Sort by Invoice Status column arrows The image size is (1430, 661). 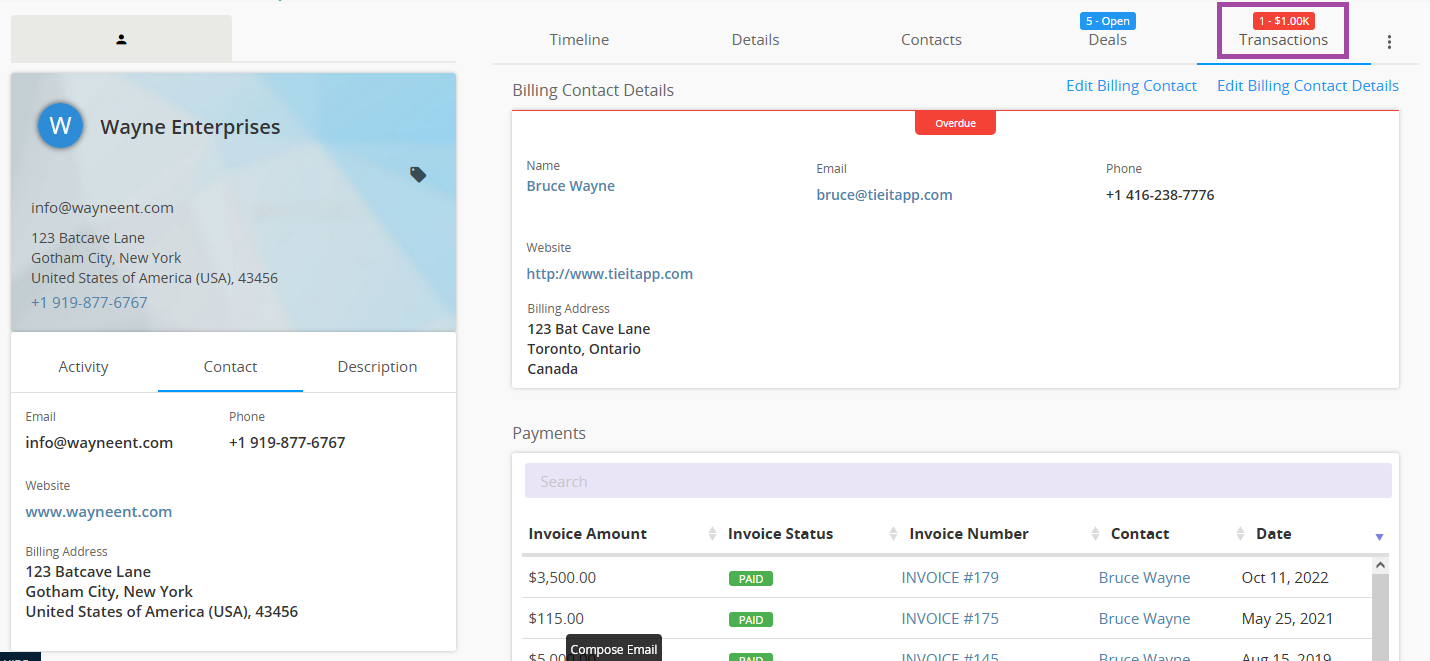coord(893,534)
